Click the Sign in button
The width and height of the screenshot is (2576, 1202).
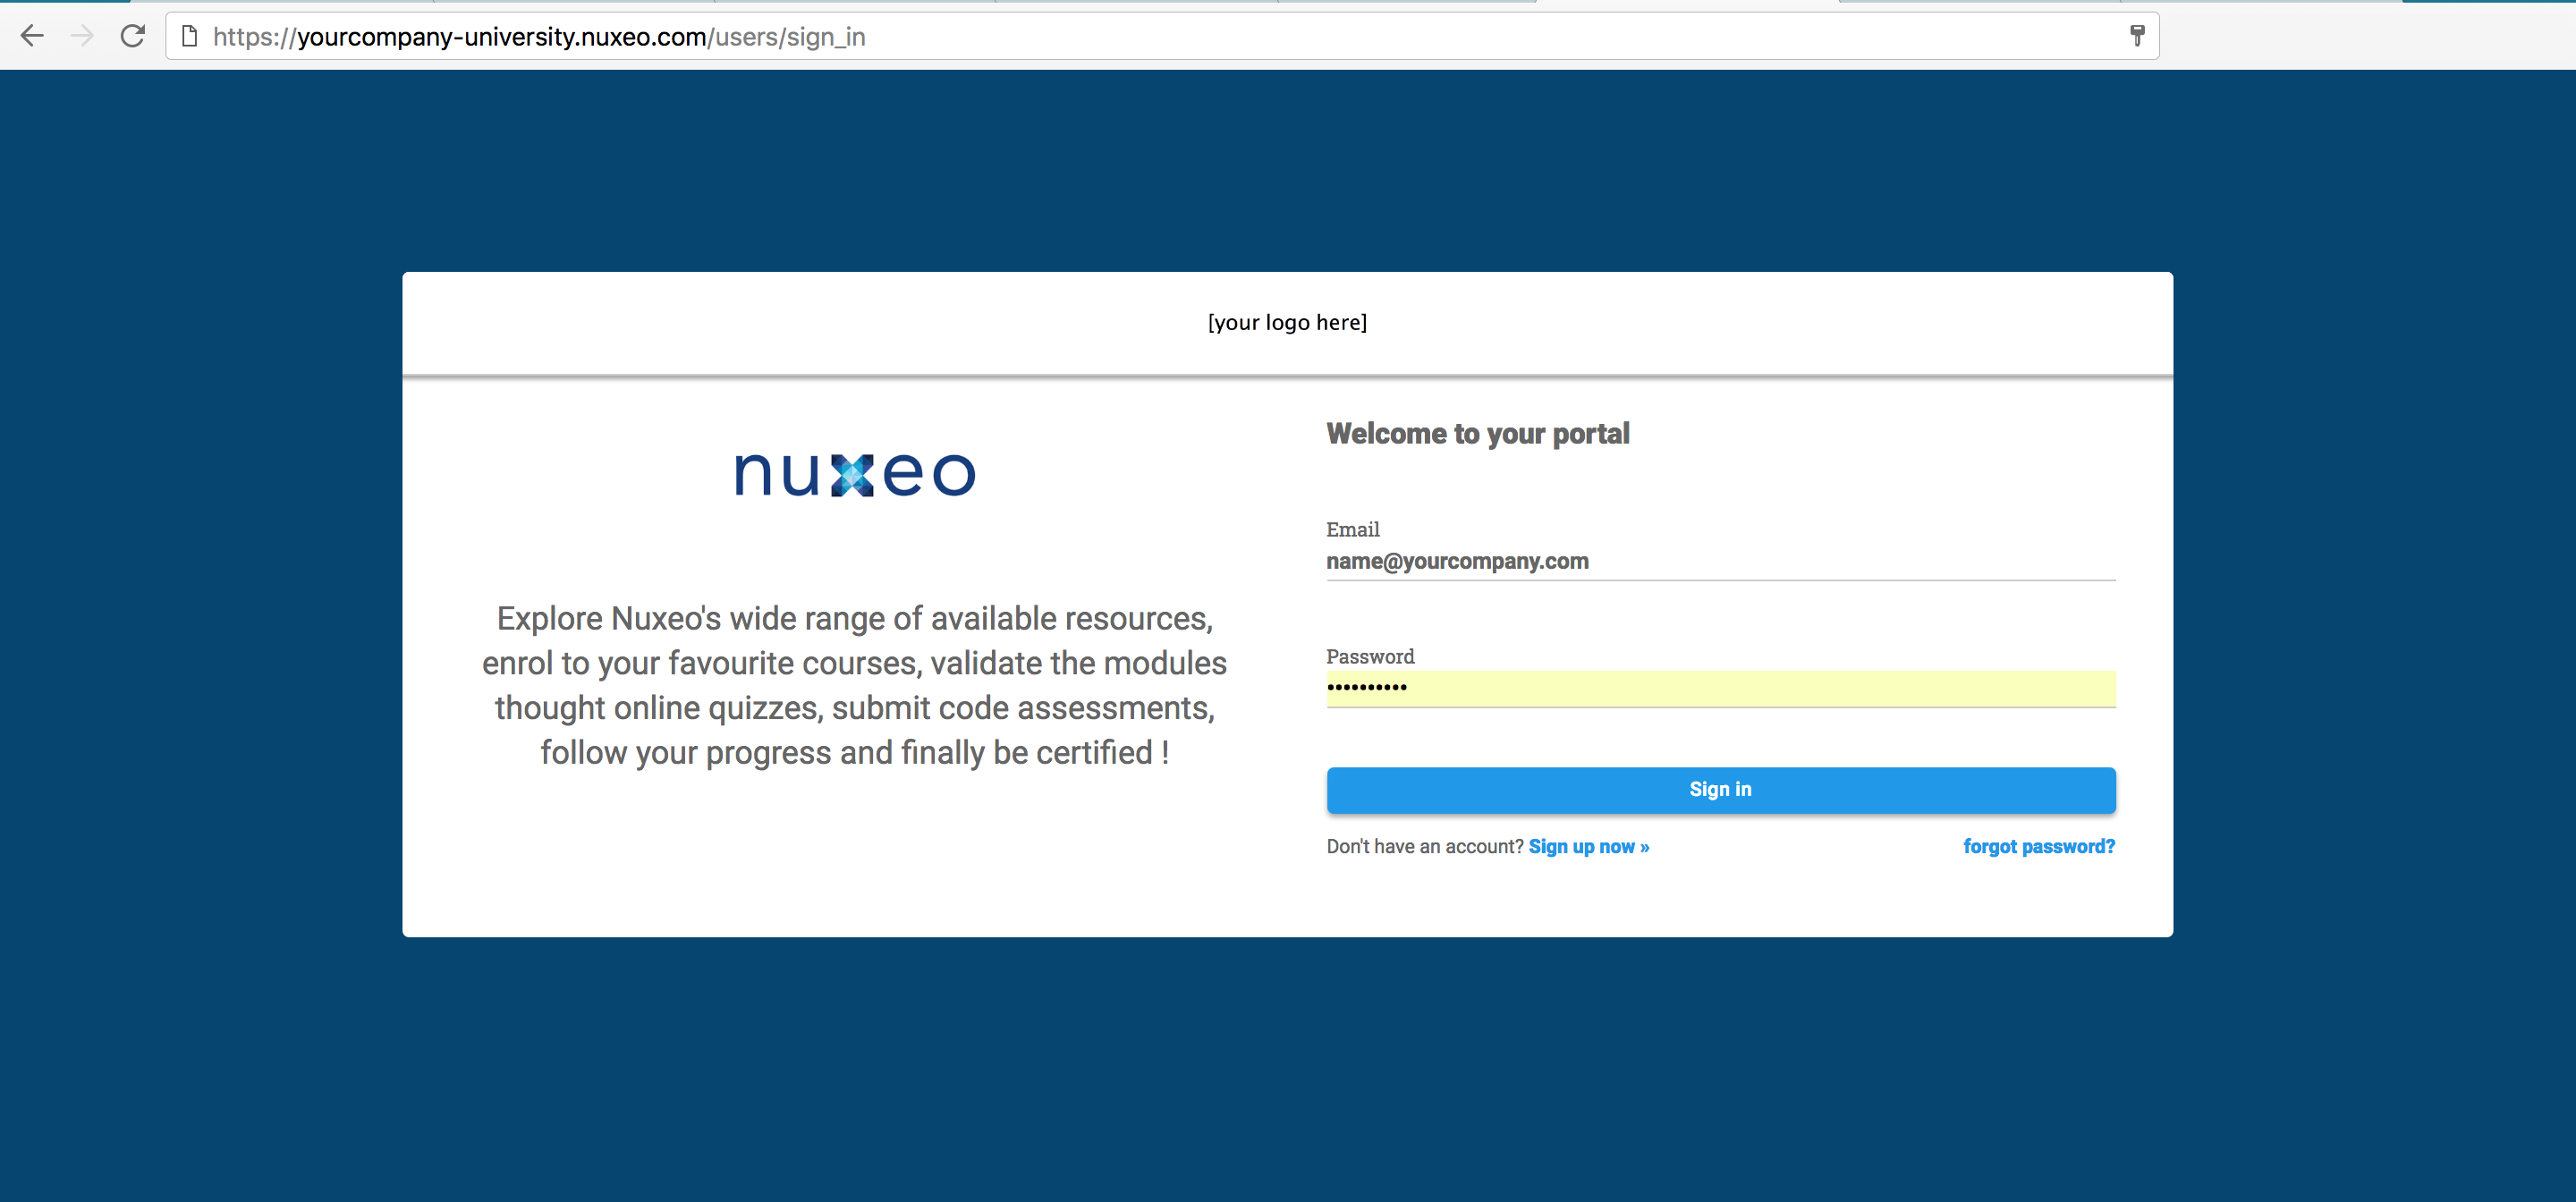tap(1720, 790)
